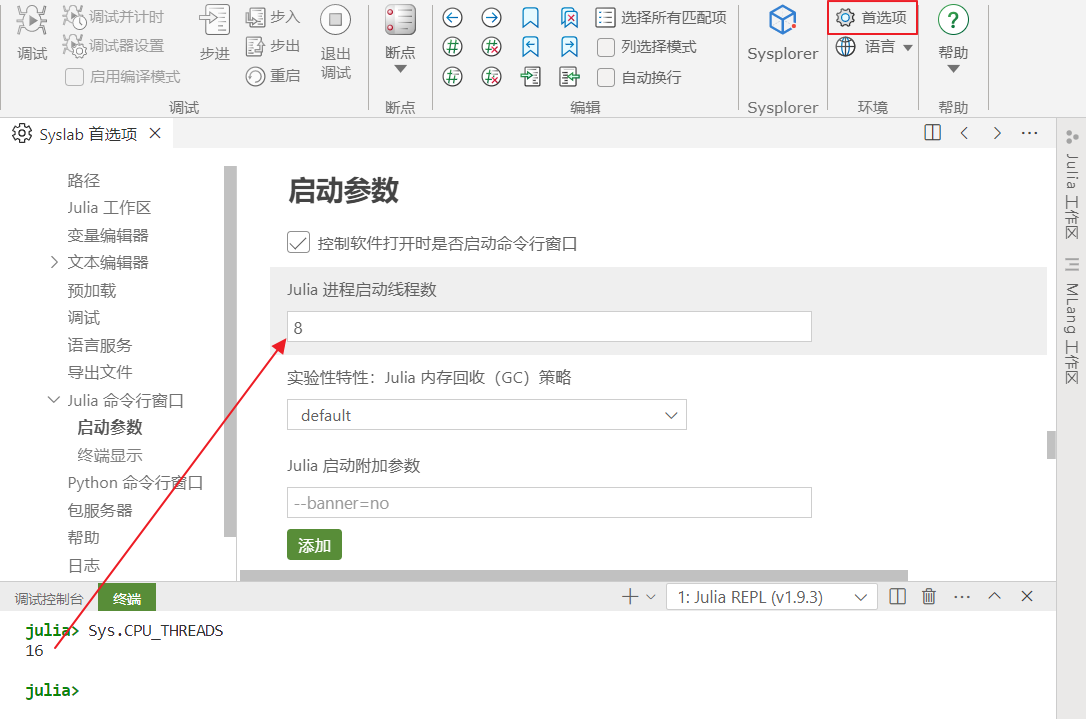Uncheck launch command window on startup checkbox

298,242
